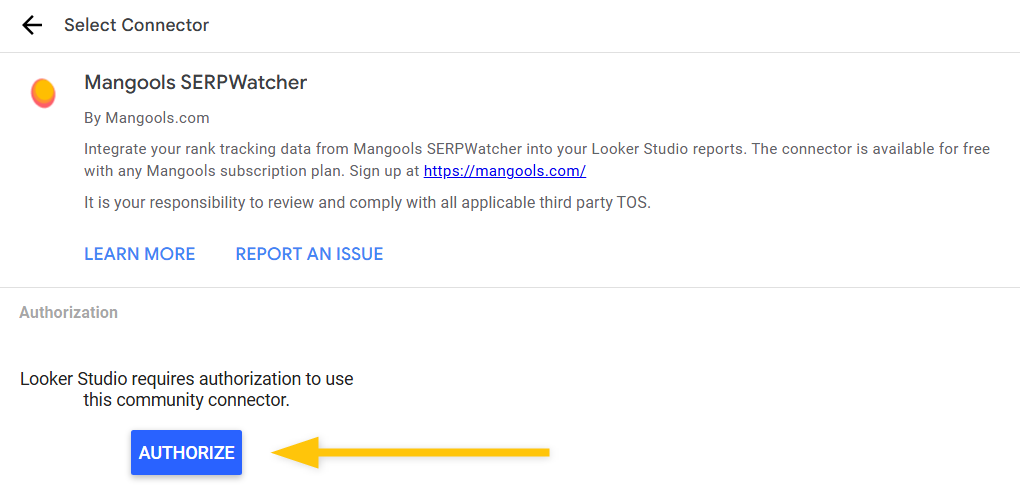The height and width of the screenshot is (499, 1020).
Task: Click REPORT AN ISSUE
Action: pyautogui.click(x=309, y=254)
